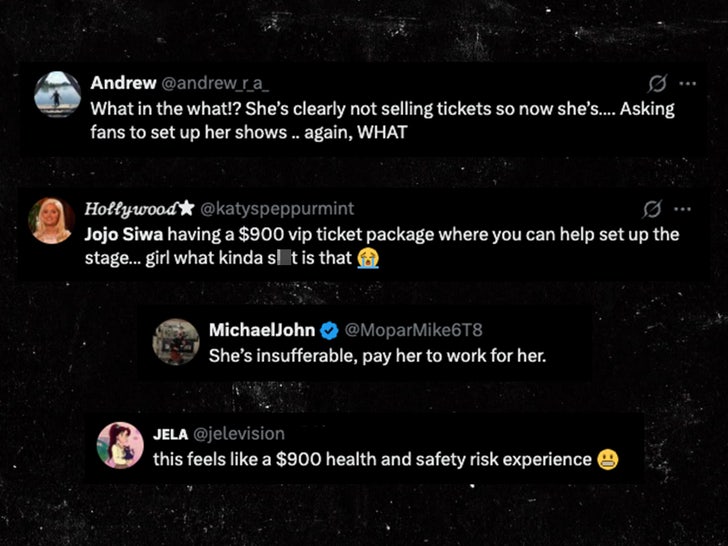This screenshot has width=728, height=546.
Task: Click the Grok icon on Hollywood's tweet
Action: 653,209
